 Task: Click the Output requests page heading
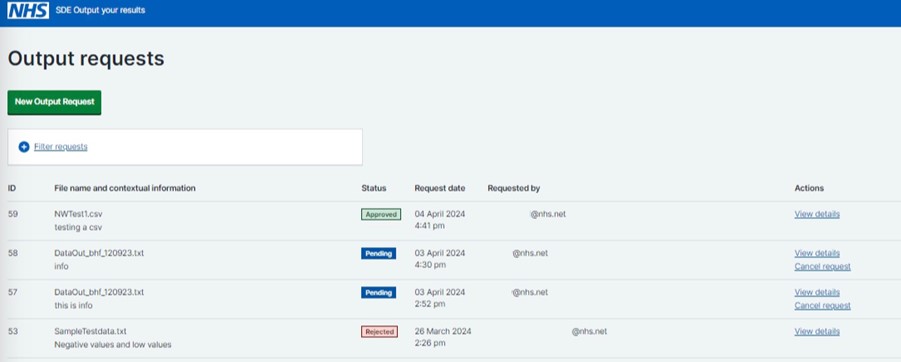86,59
